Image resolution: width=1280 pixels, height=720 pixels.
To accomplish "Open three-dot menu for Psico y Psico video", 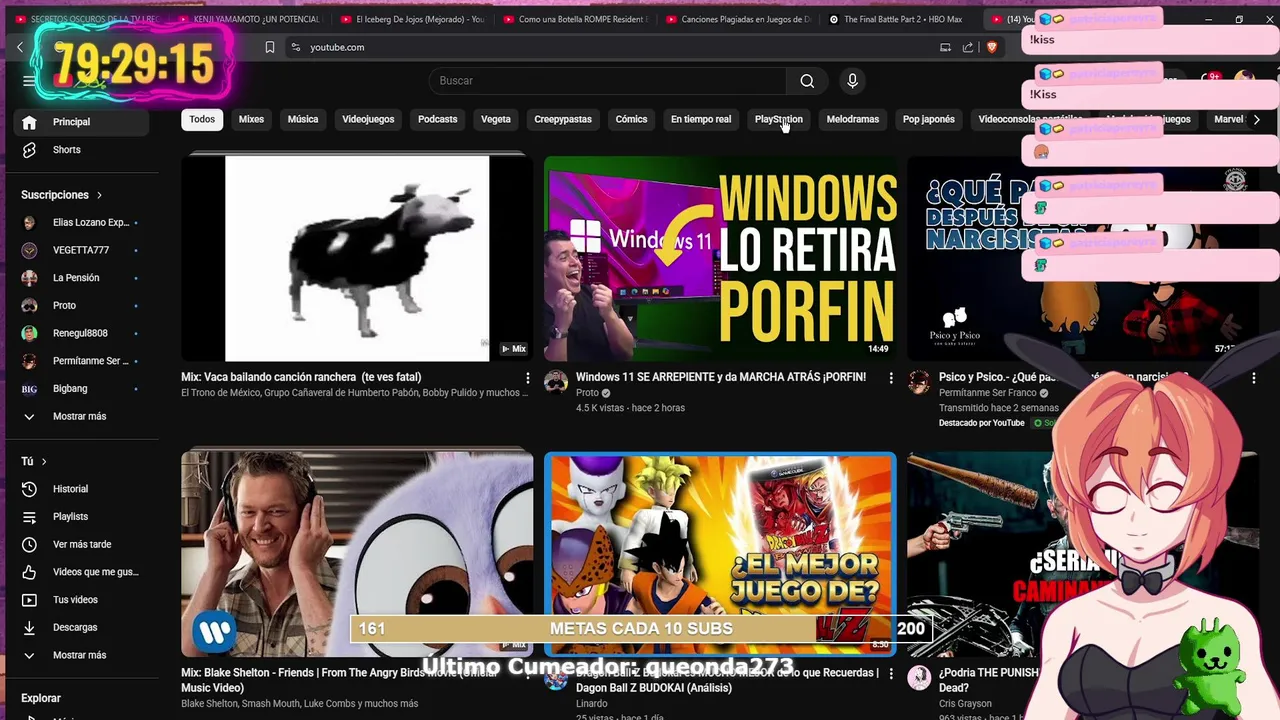I will pos(1254,378).
